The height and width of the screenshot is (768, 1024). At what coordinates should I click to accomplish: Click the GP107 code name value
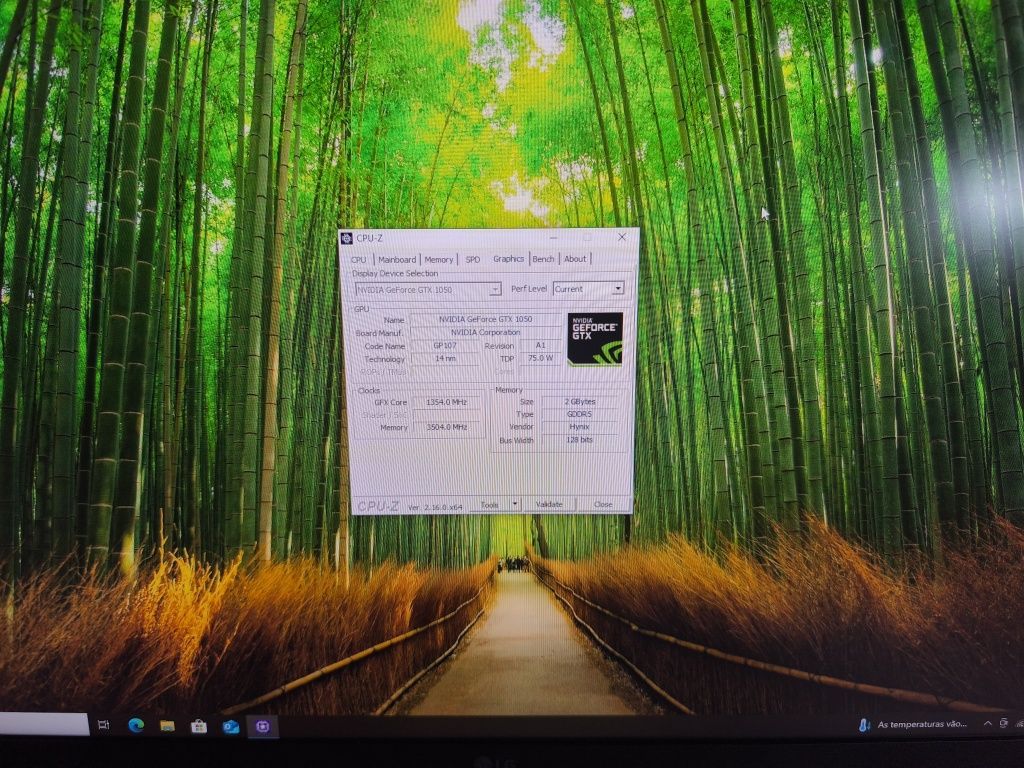tap(445, 345)
